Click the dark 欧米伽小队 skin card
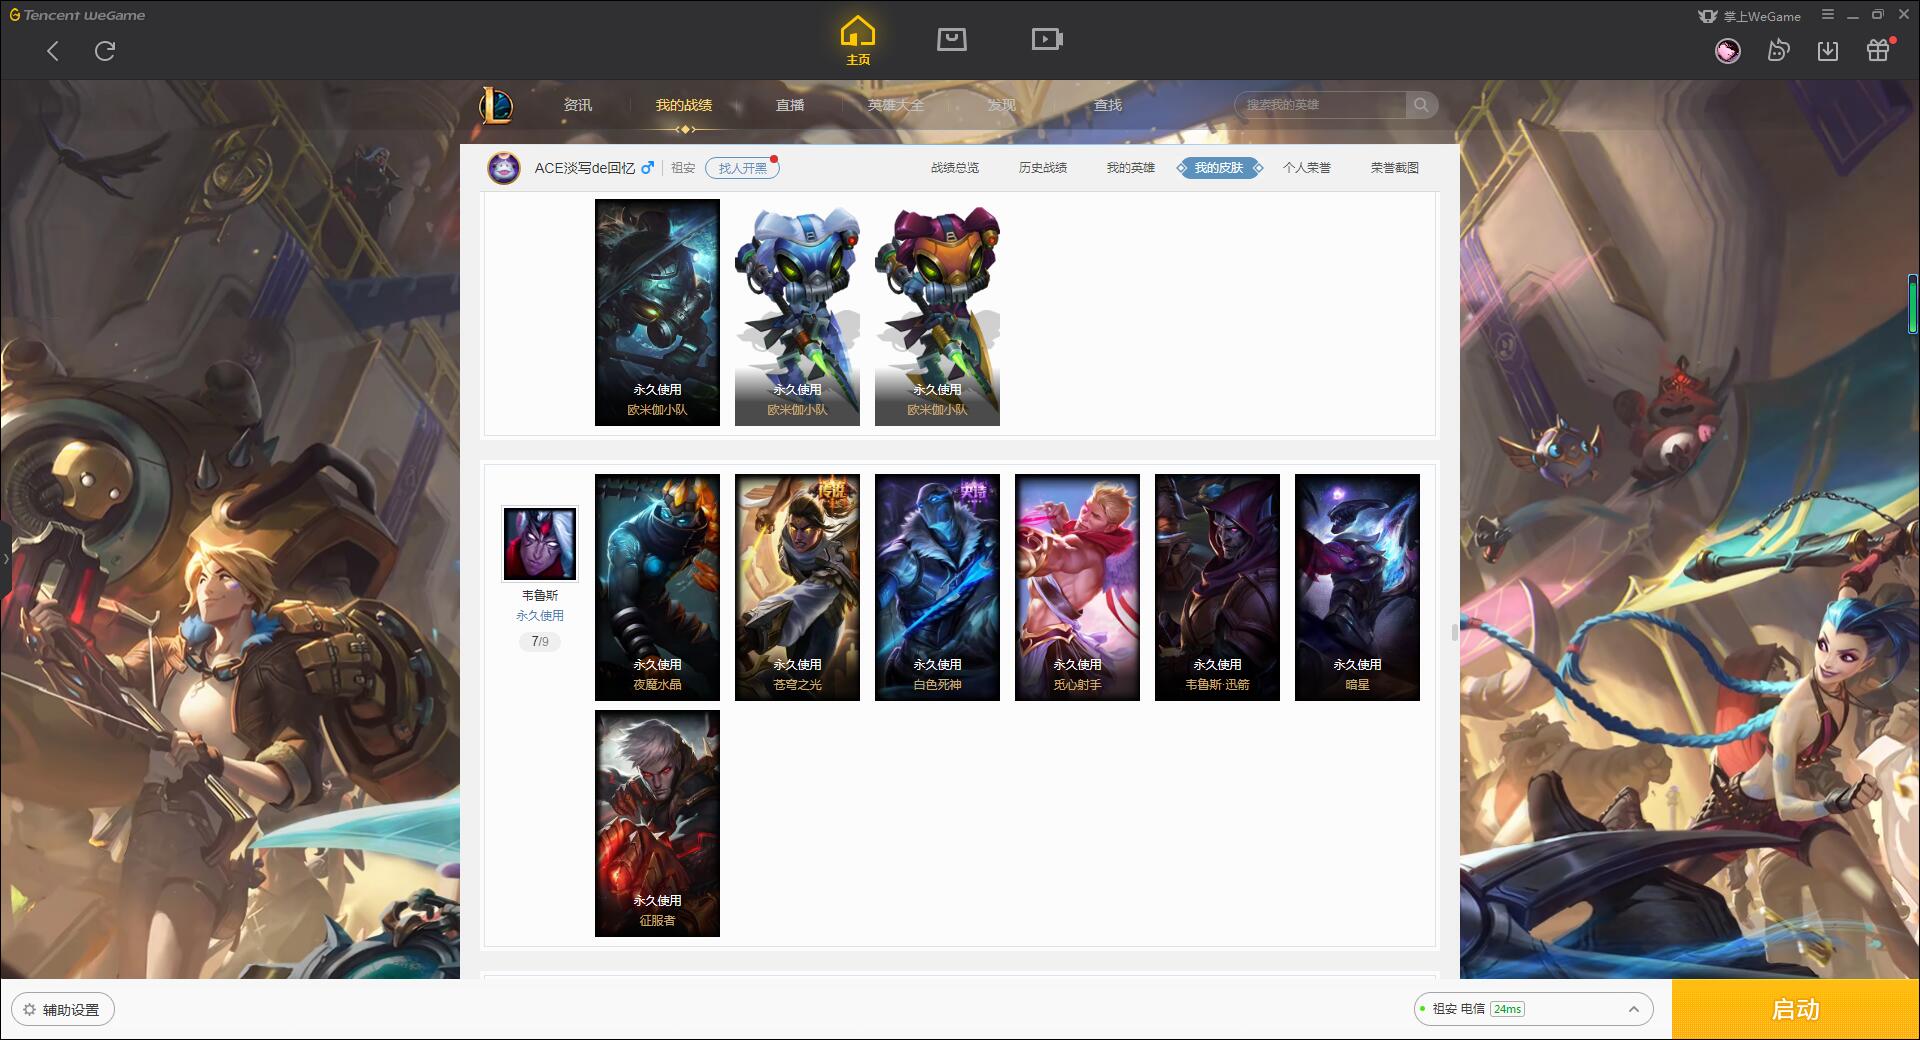Viewport: 1920px width, 1040px height. click(x=657, y=312)
